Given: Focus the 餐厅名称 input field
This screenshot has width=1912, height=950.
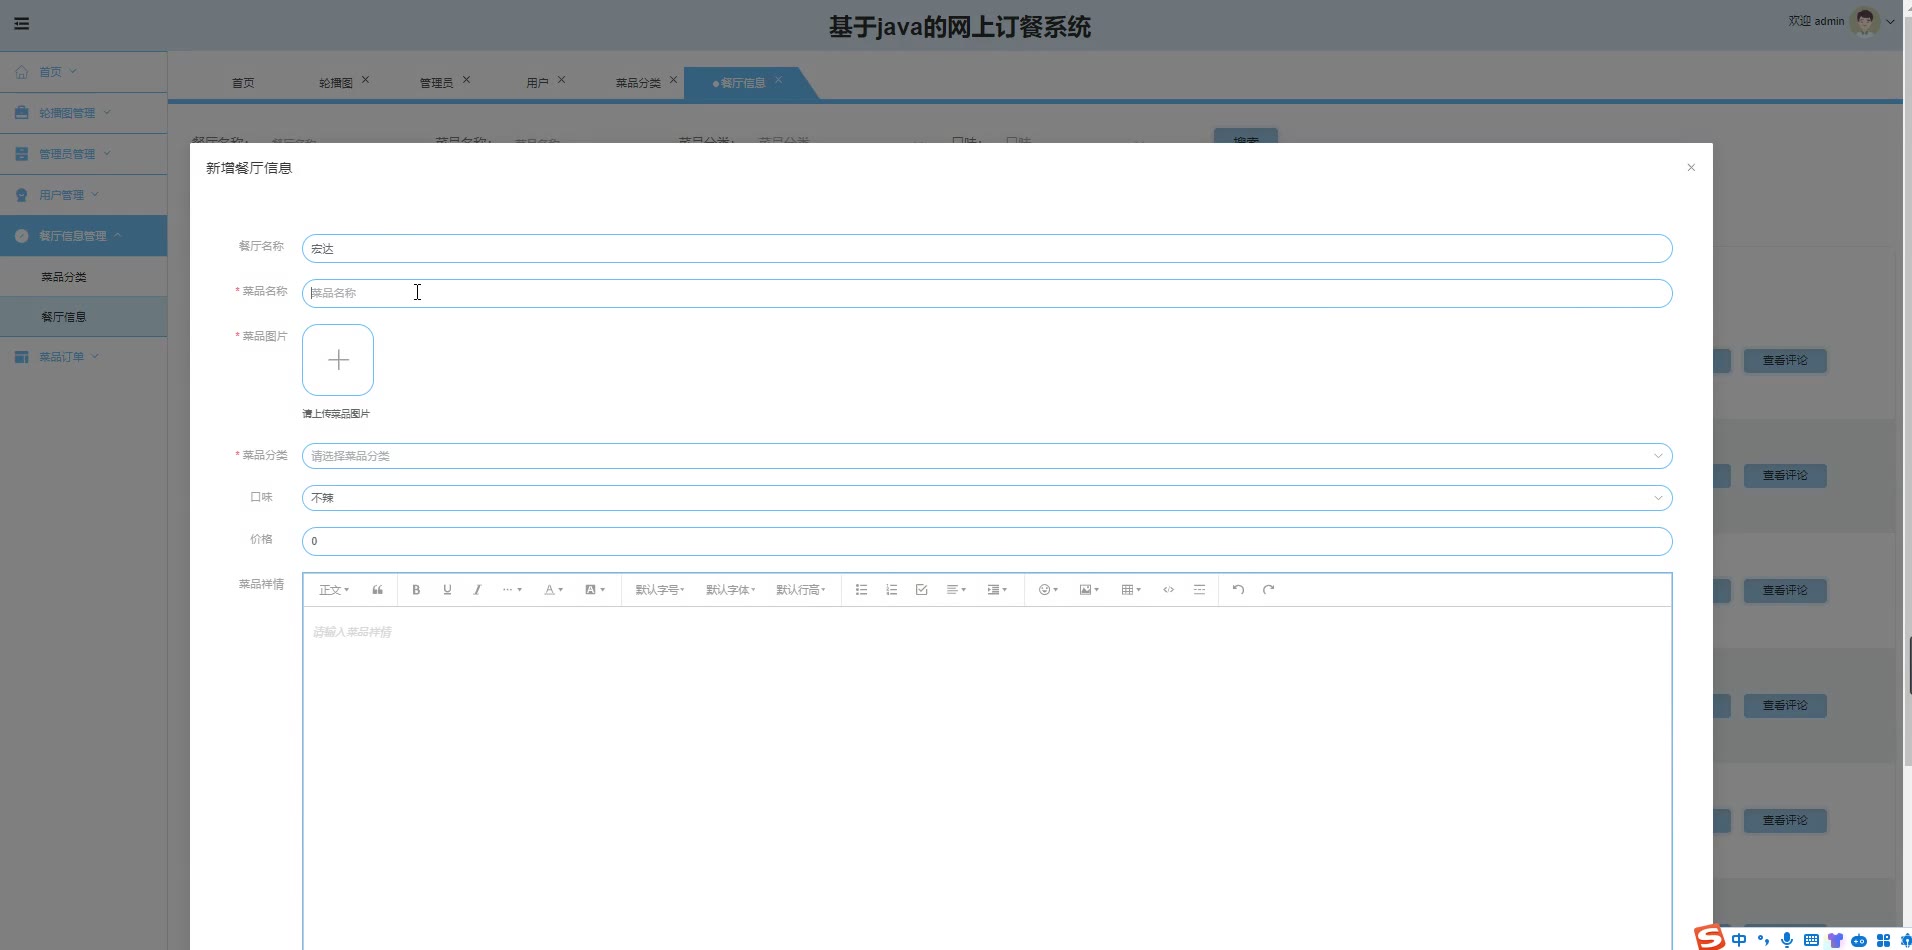Looking at the screenshot, I should click(987, 249).
